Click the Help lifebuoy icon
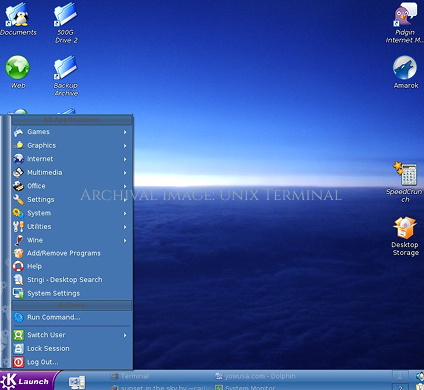Screen dimensions: 424x390 pyautogui.click(x=18, y=266)
